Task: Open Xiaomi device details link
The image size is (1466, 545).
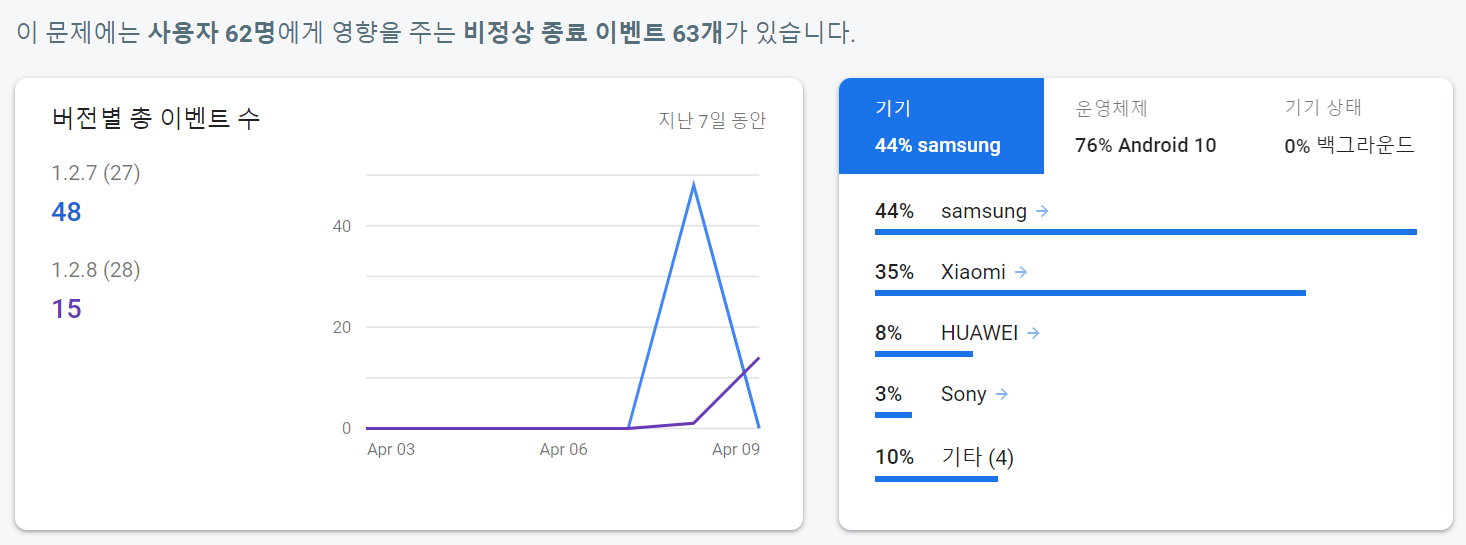Action: pos(973,272)
